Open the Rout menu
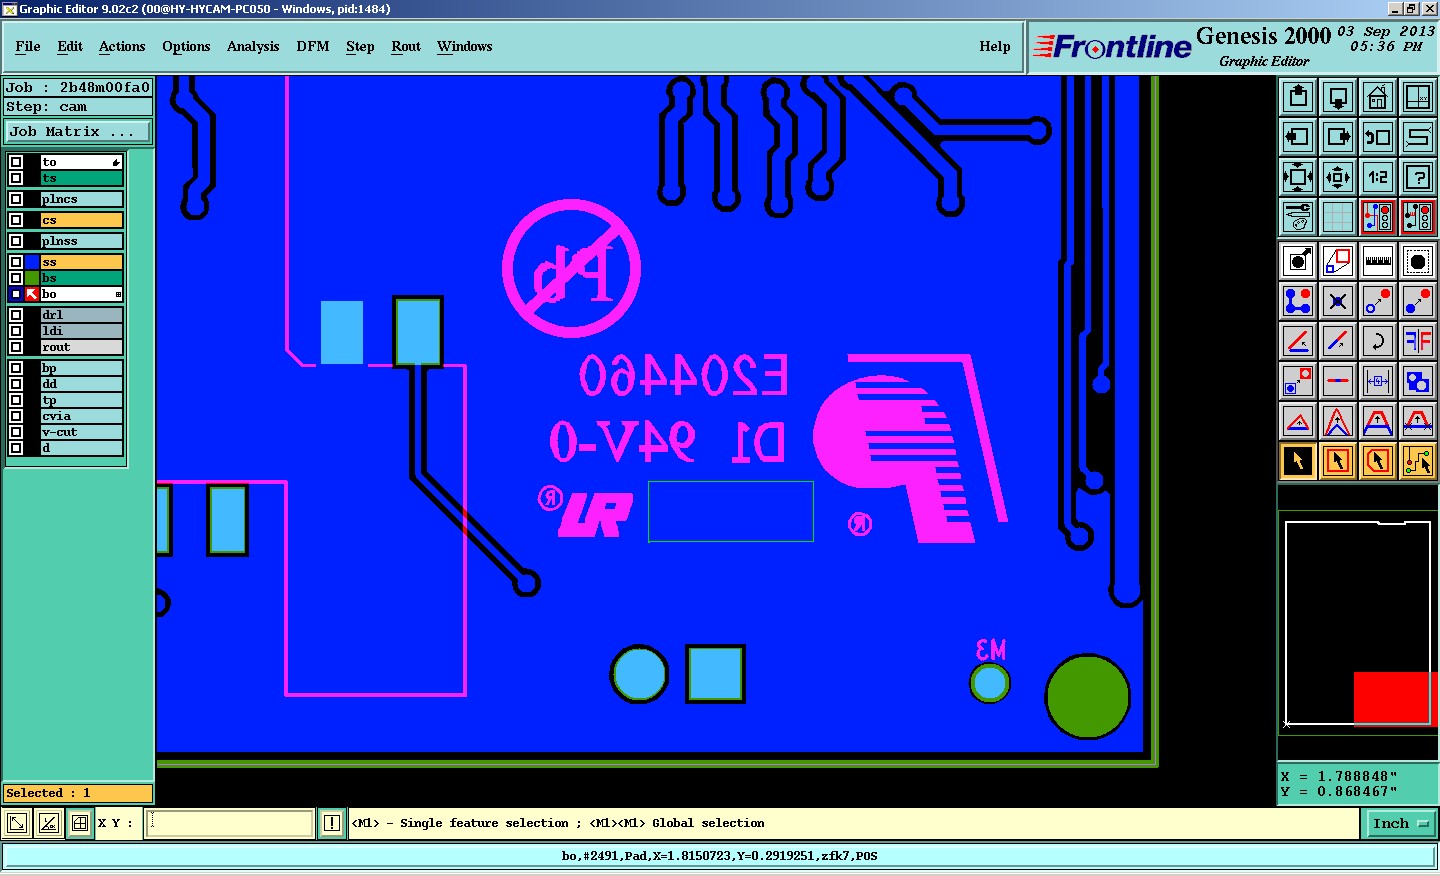 point(406,46)
